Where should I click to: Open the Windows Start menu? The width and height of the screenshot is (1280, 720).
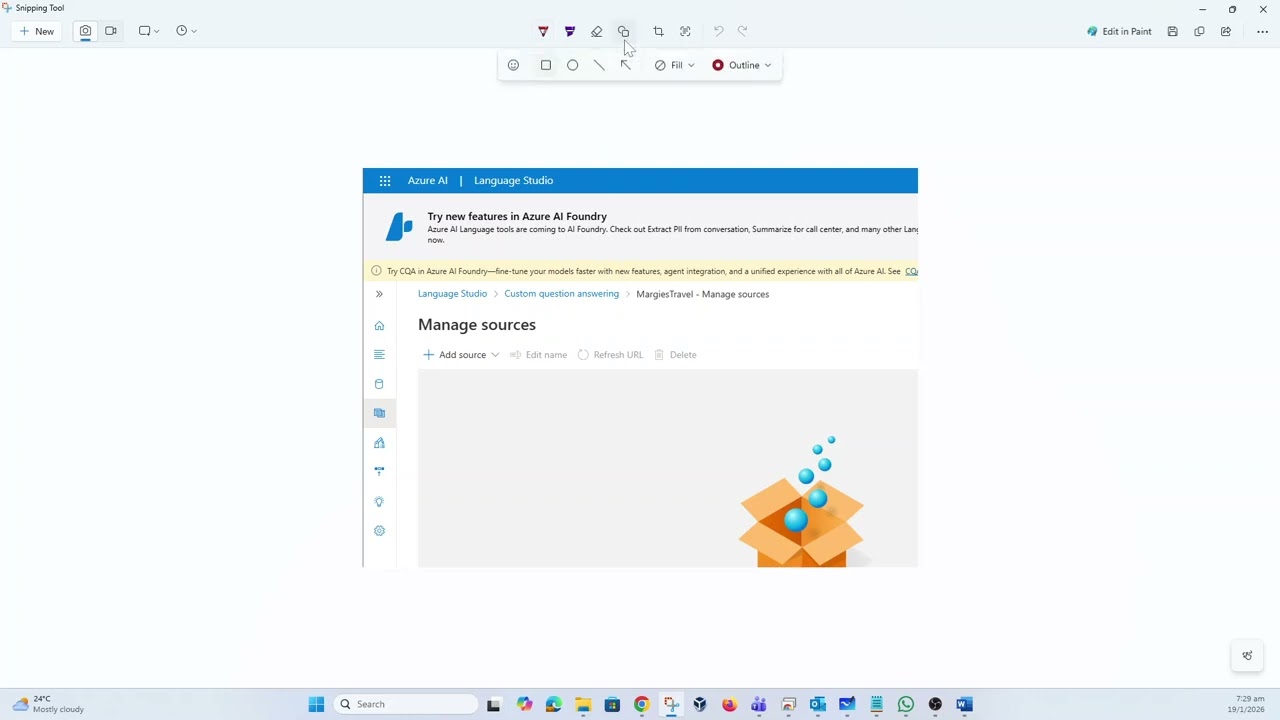click(316, 704)
